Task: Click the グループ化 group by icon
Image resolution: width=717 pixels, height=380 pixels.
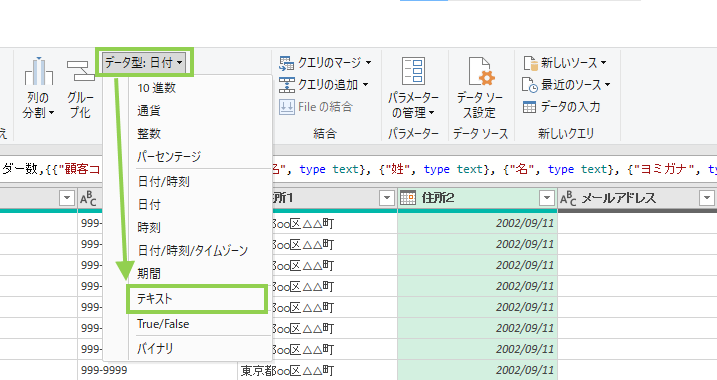Action: (x=80, y=87)
